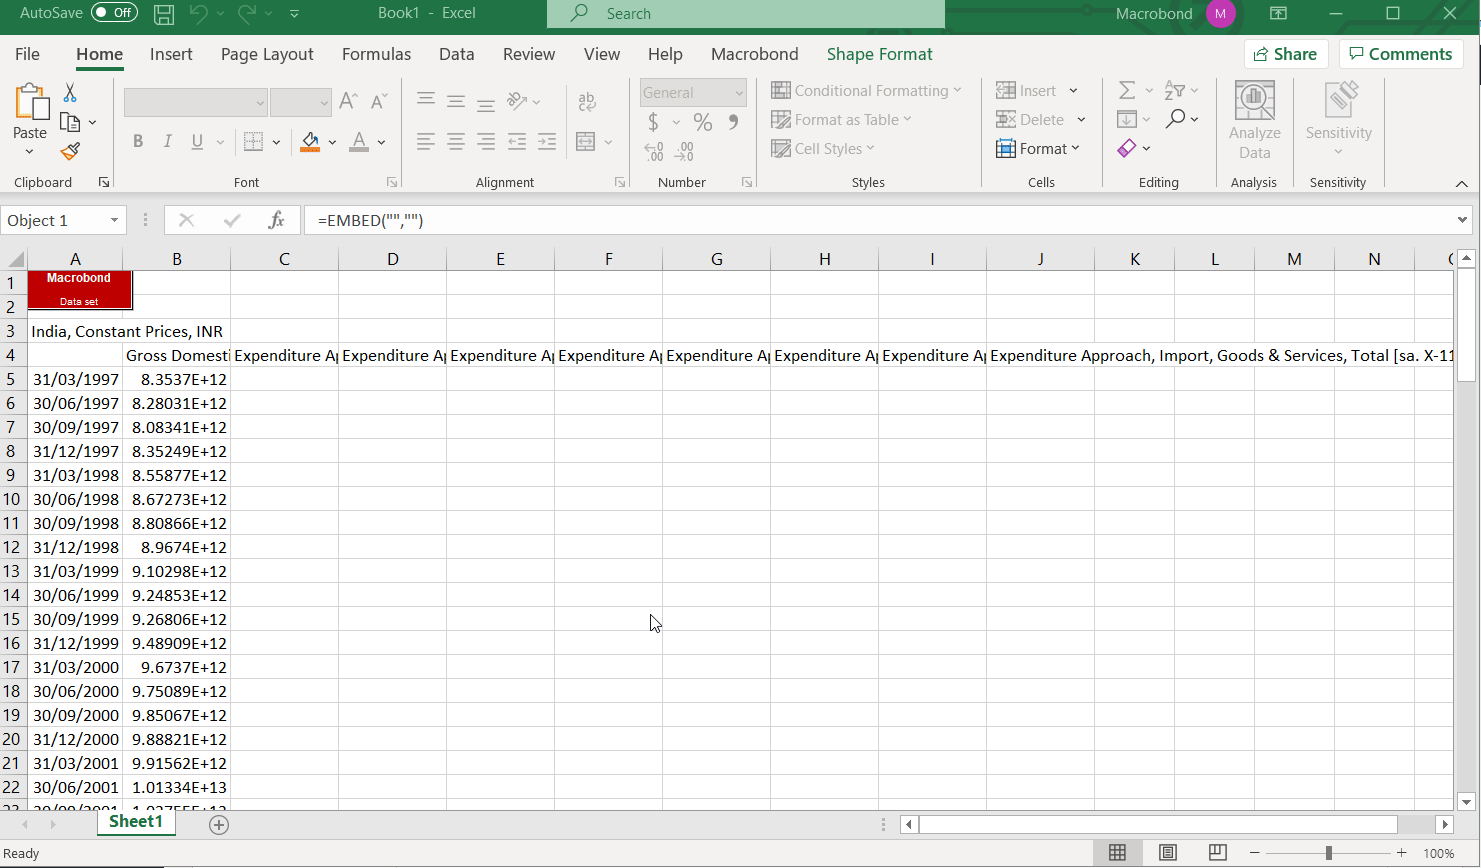Click Decrease Font Size icon
The height and width of the screenshot is (868, 1481).
point(378,101)
